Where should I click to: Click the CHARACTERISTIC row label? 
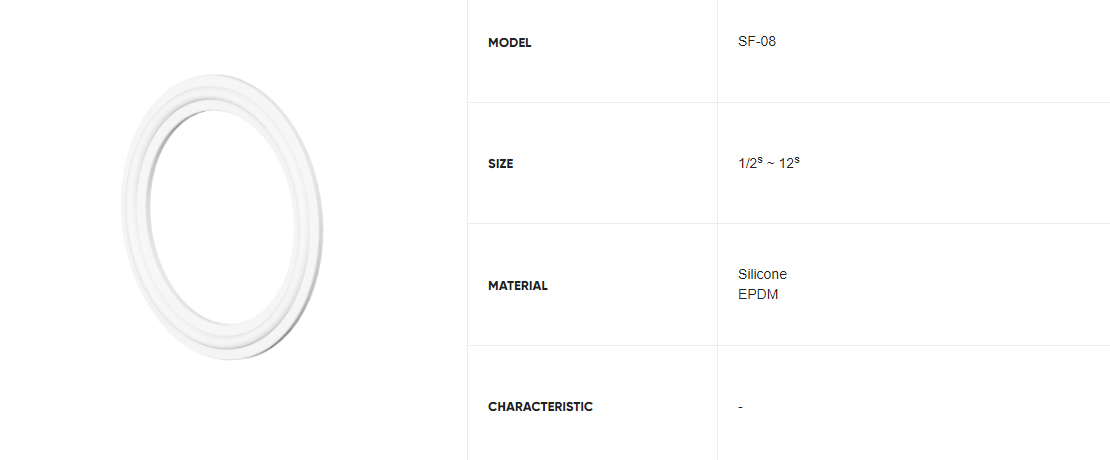(540, 407)
